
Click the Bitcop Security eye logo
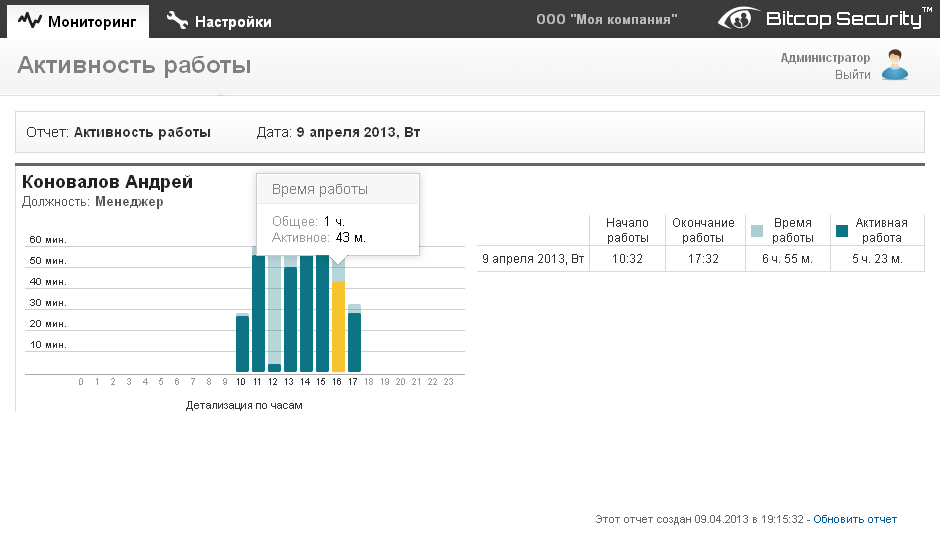tap(738, 19)
